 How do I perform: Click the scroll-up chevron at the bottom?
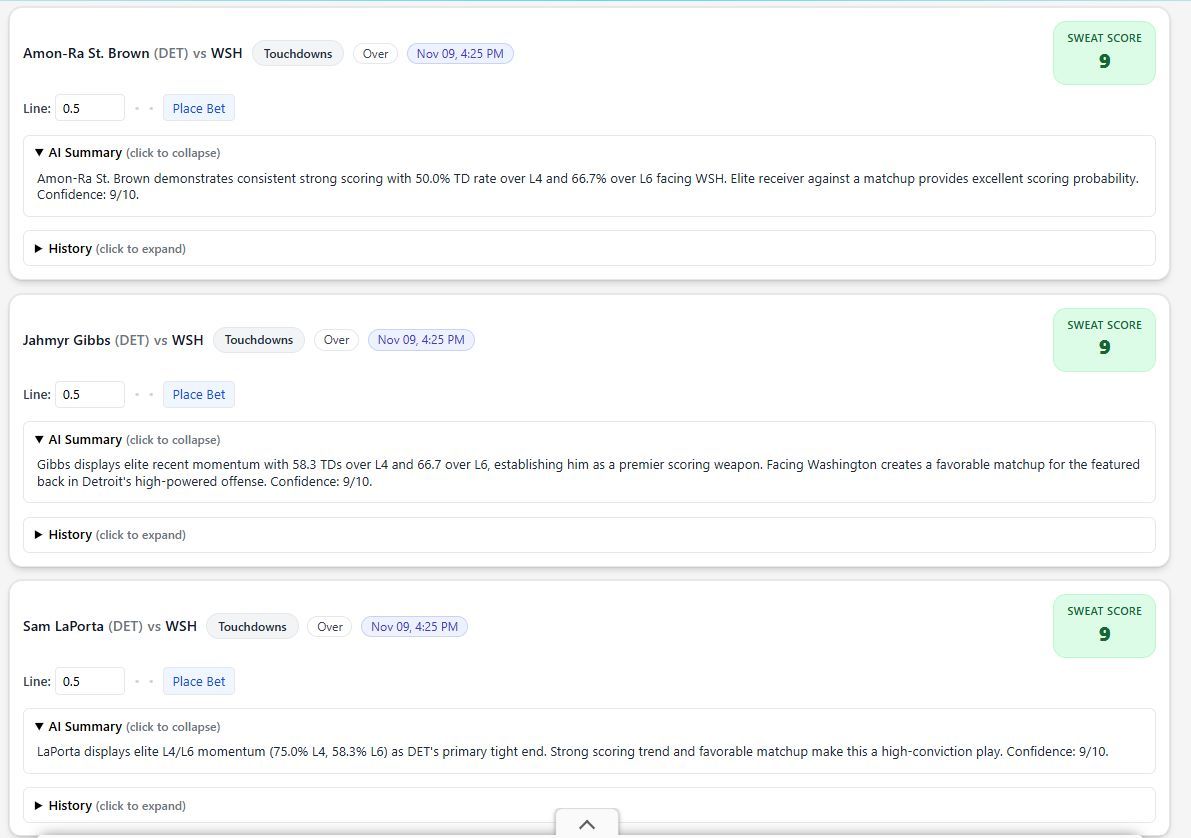click(x=587, y=824)
